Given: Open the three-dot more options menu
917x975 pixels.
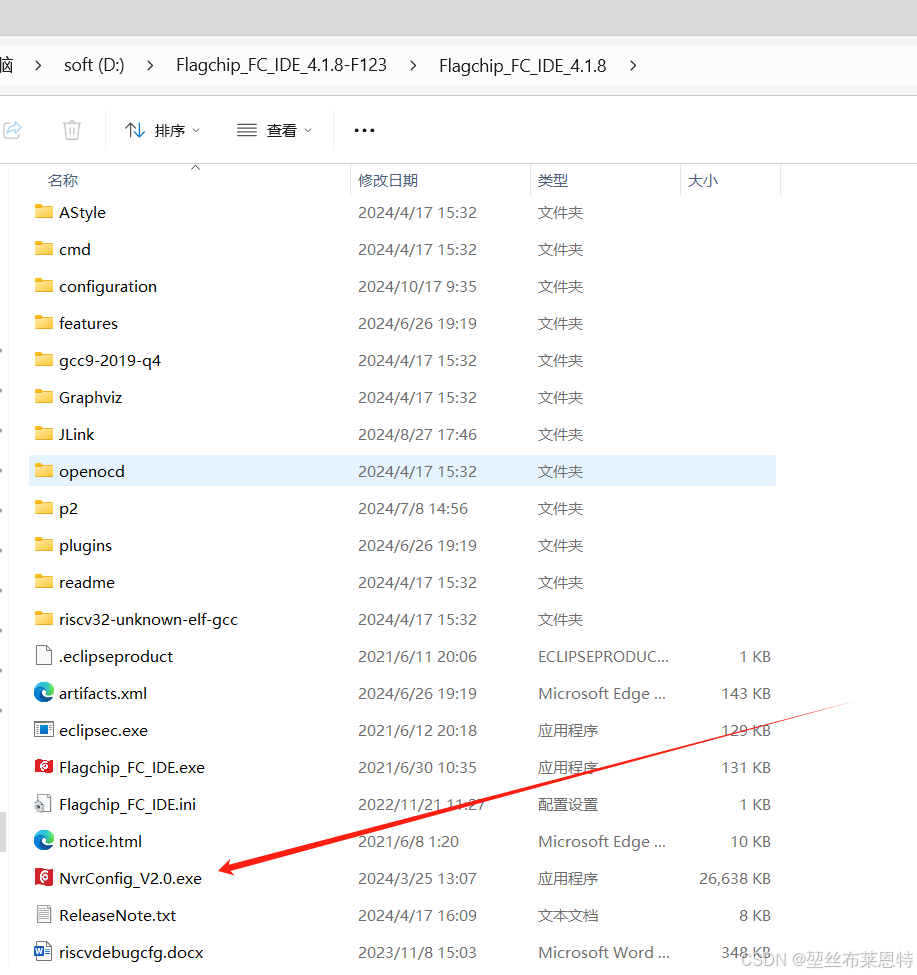Looking at the screenshot, I should 364,131.
